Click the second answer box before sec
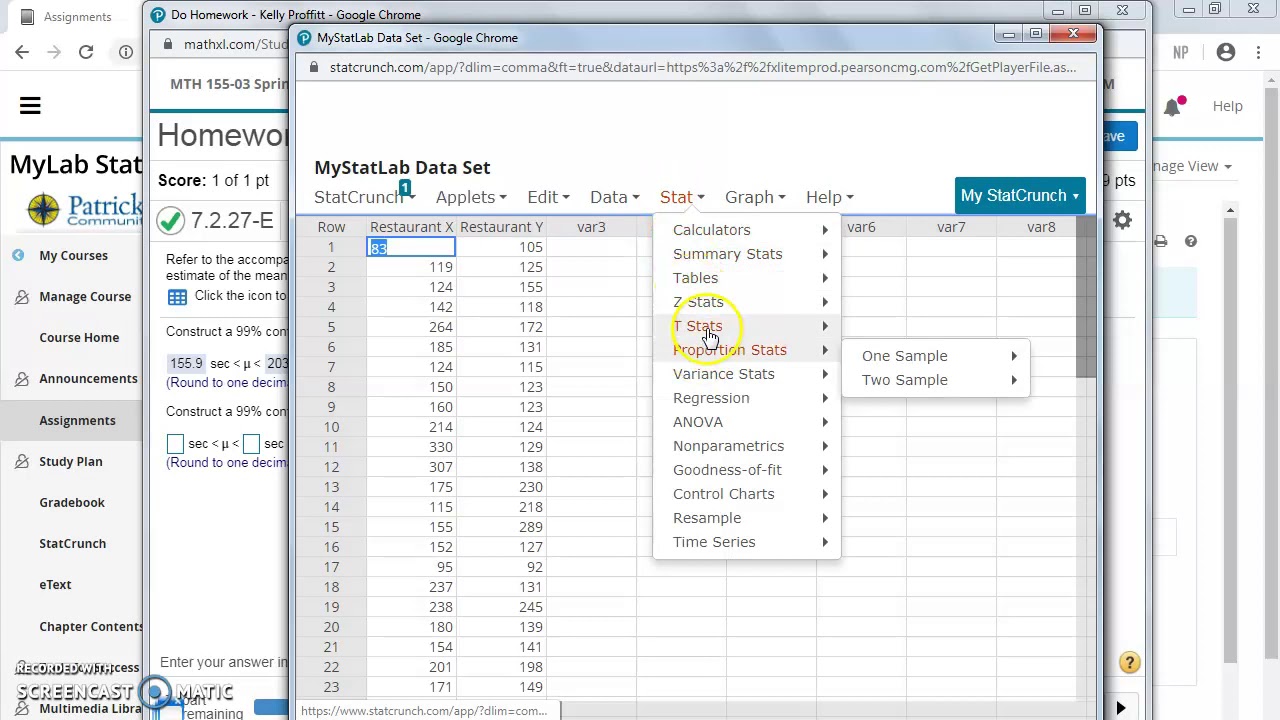1280x720 pixels. point(251,444)
